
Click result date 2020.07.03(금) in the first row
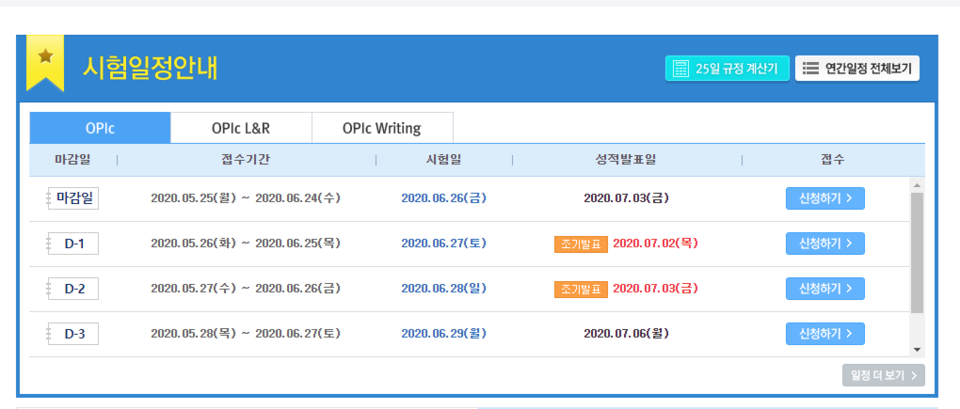626,198
